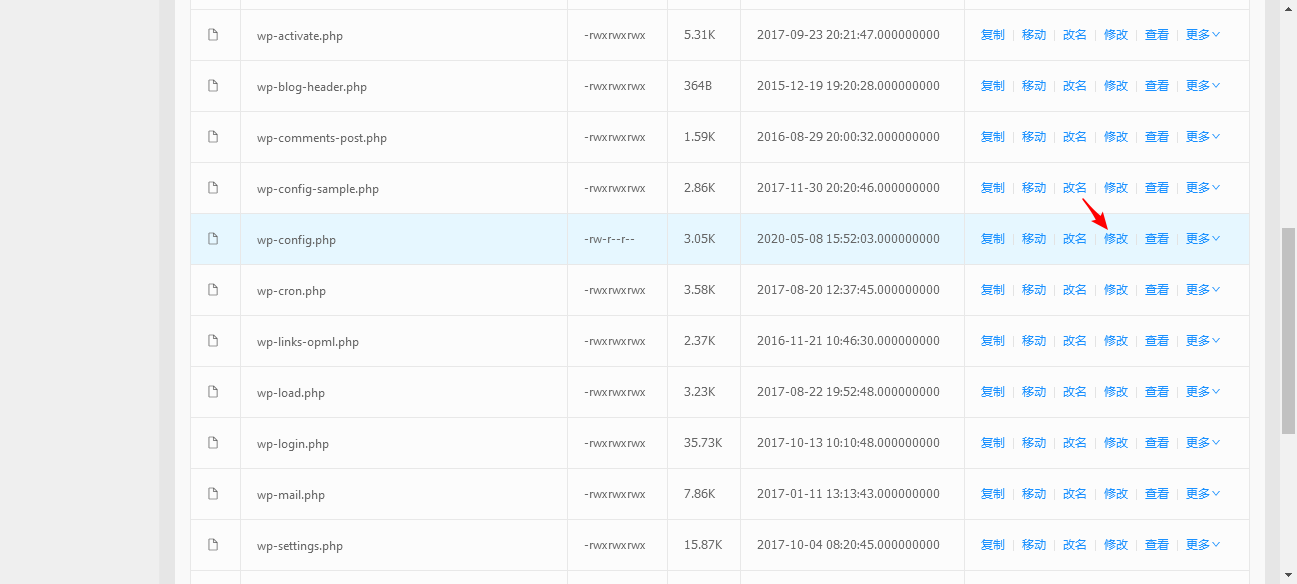Edit wp-login.php via 修改 link
This screenshot has height=584, width=1297.
coord(1116,443)
